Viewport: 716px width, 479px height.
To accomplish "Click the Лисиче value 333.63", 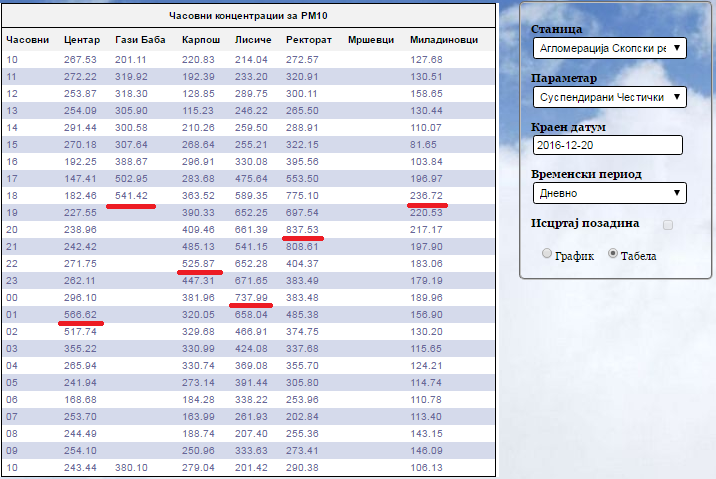I will click(251, 451).
